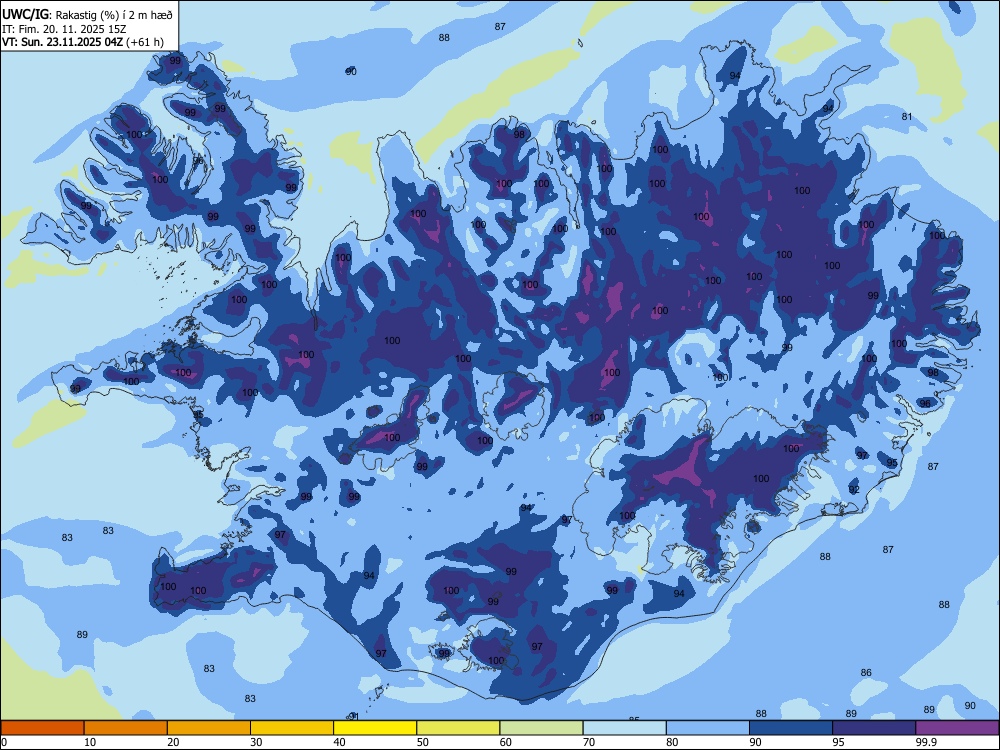The height and width of the screenshot is (750, 1000).
Task: Select the 70–80 pale blue legend swatch
Action: pos(624,728)
